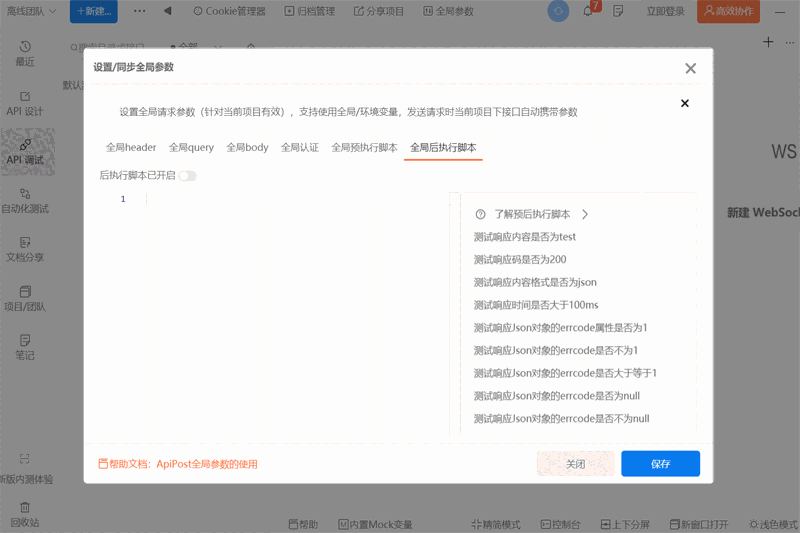Open 自动化测试 in the sidebar
Image resolution: width=800 pixels, height=533 pixels.
24,201
